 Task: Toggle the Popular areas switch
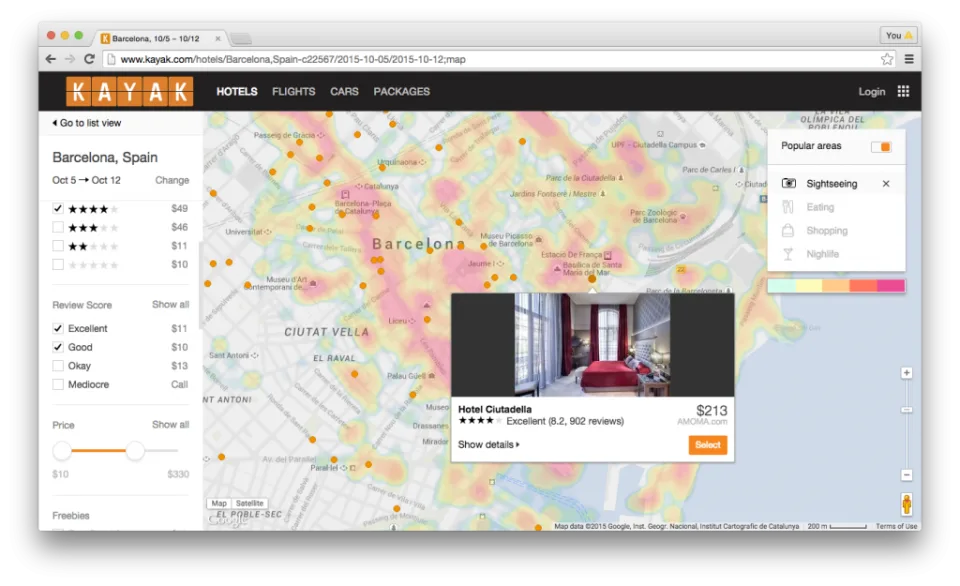click(881, 146)
